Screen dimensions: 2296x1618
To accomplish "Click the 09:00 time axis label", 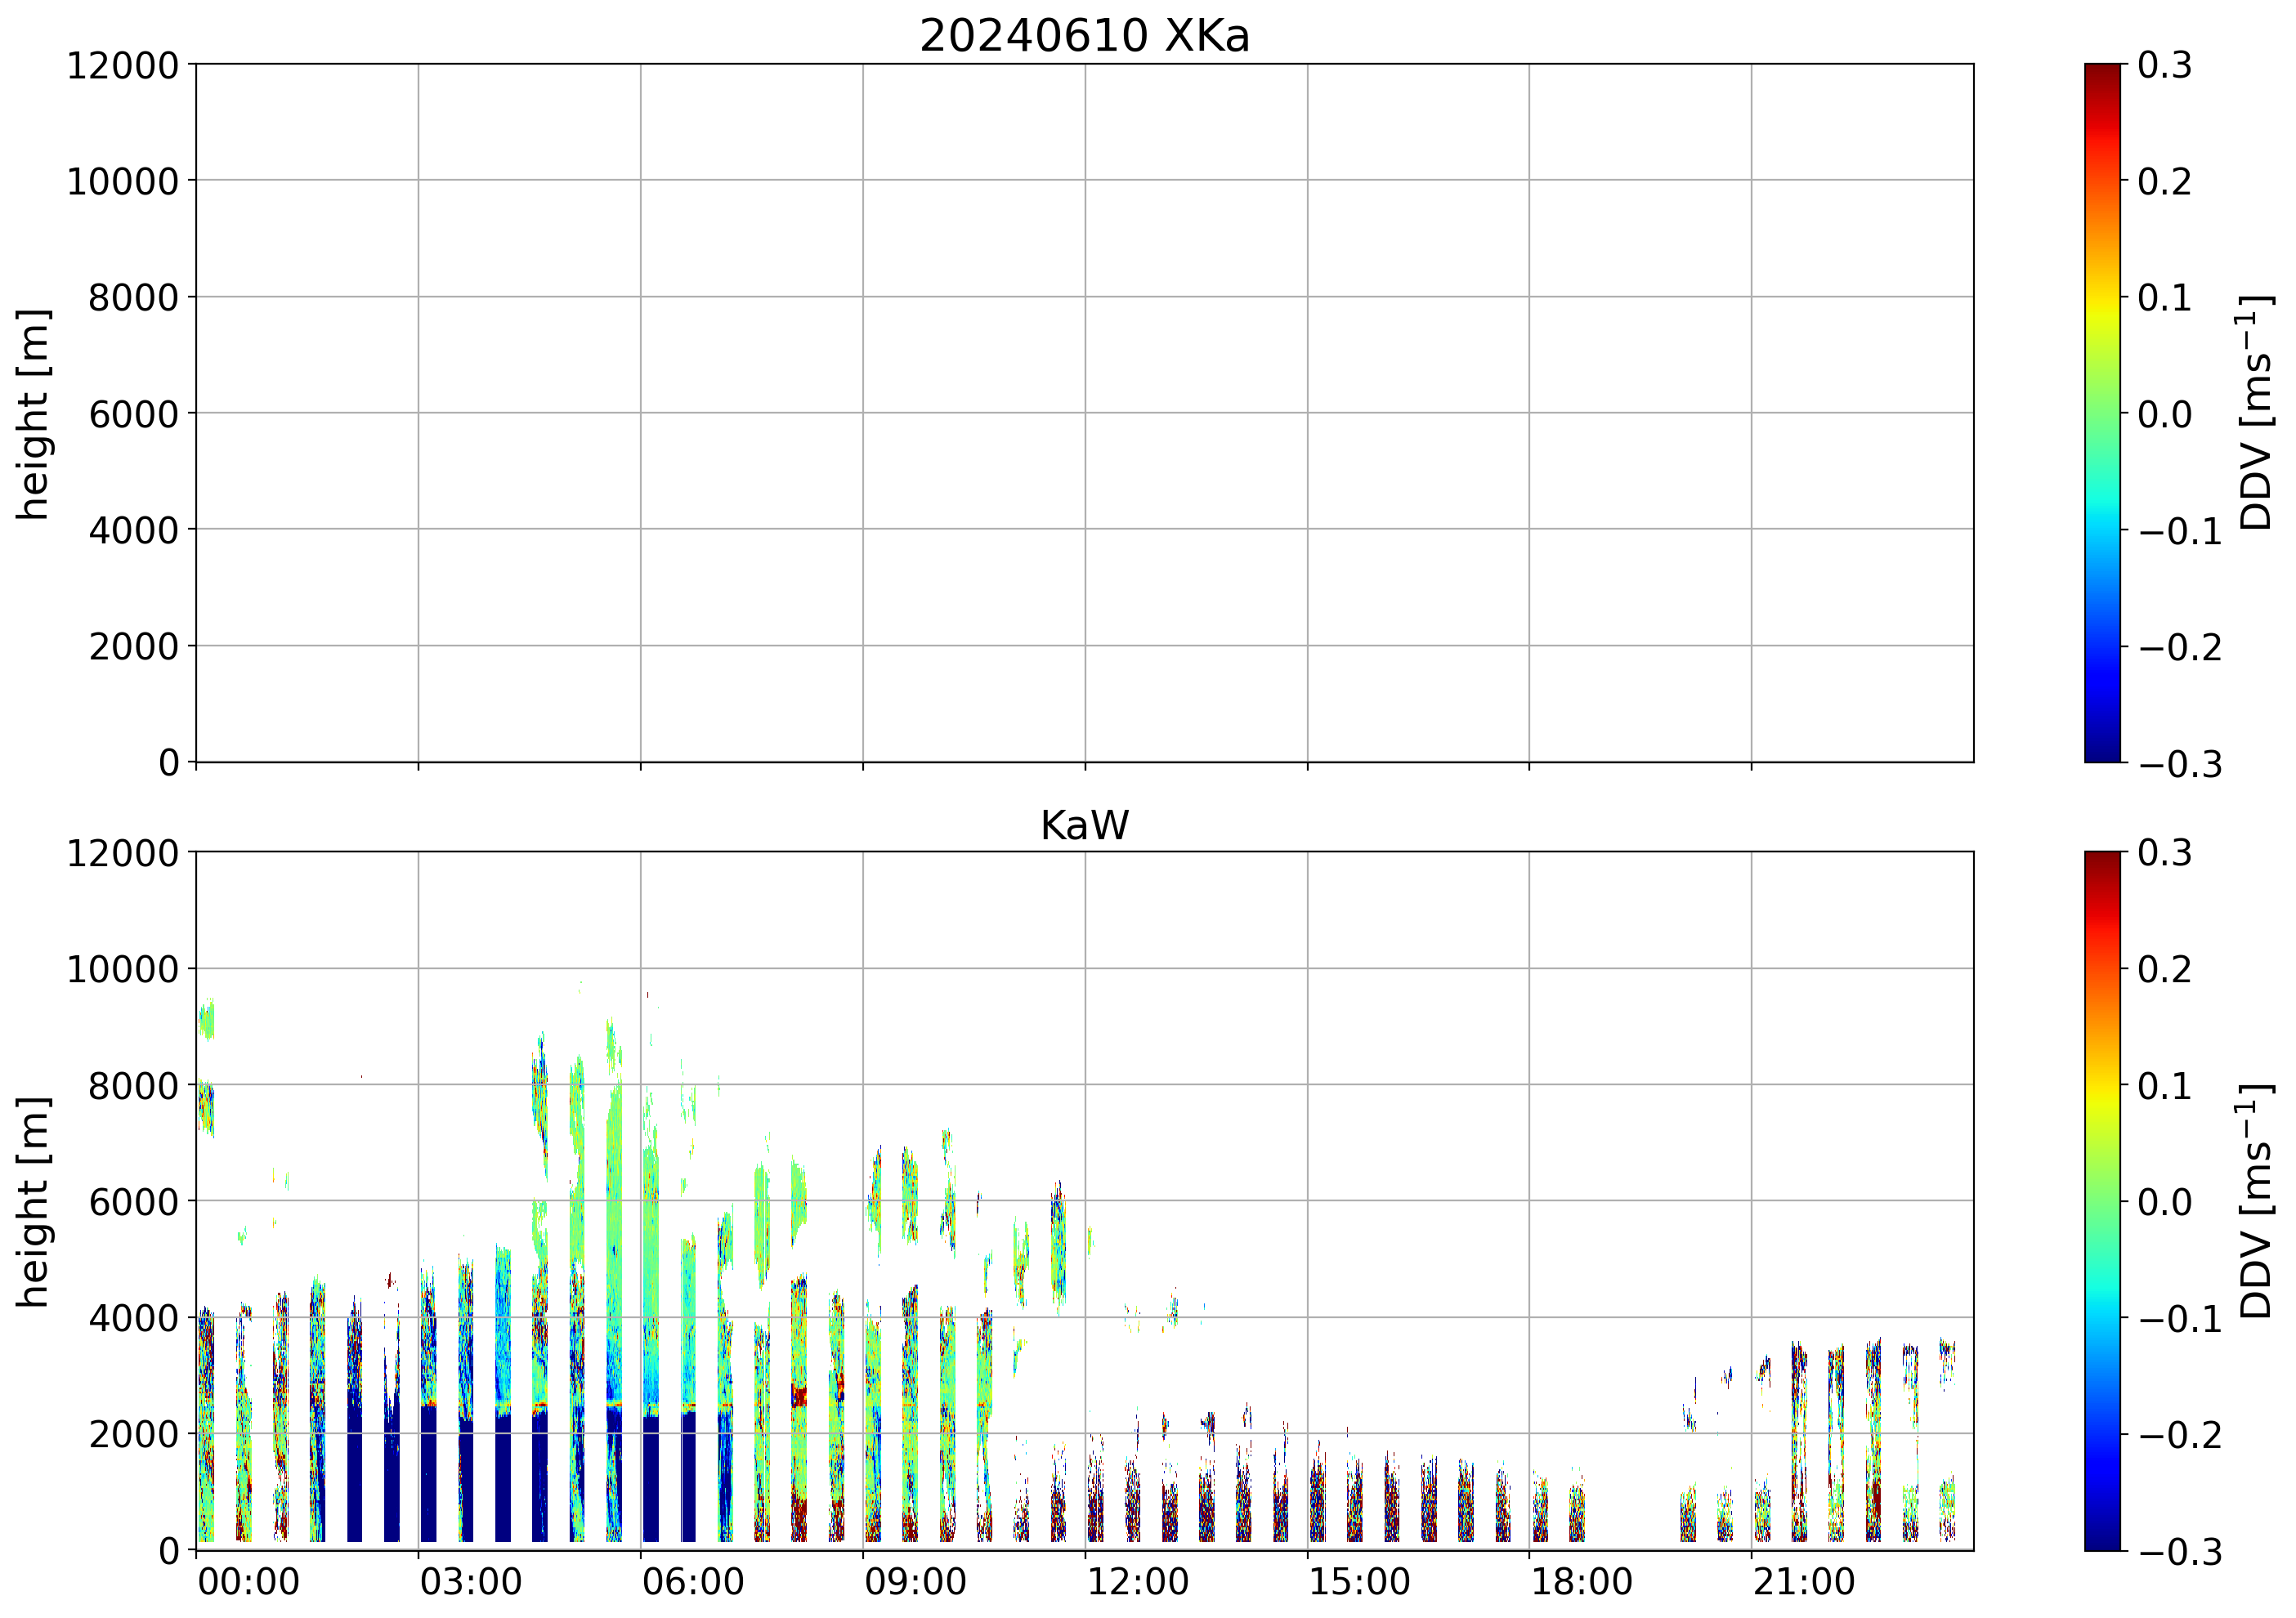I will [x=915, y=1582].
